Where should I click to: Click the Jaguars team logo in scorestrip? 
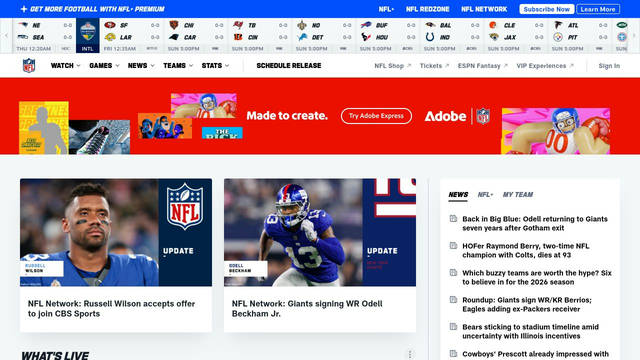[493, 37]
